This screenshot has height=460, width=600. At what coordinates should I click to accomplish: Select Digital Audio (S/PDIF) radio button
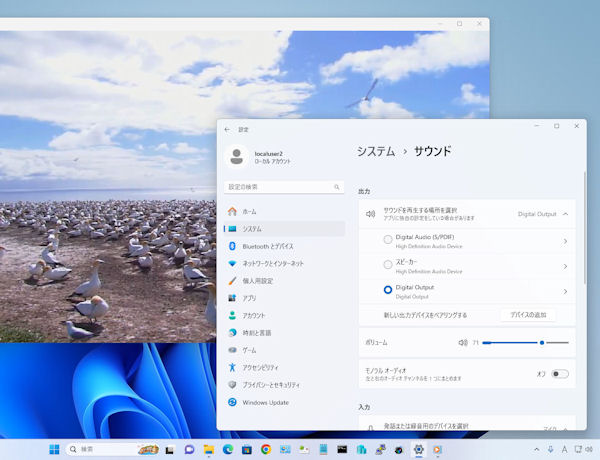(x=388, y=240)
